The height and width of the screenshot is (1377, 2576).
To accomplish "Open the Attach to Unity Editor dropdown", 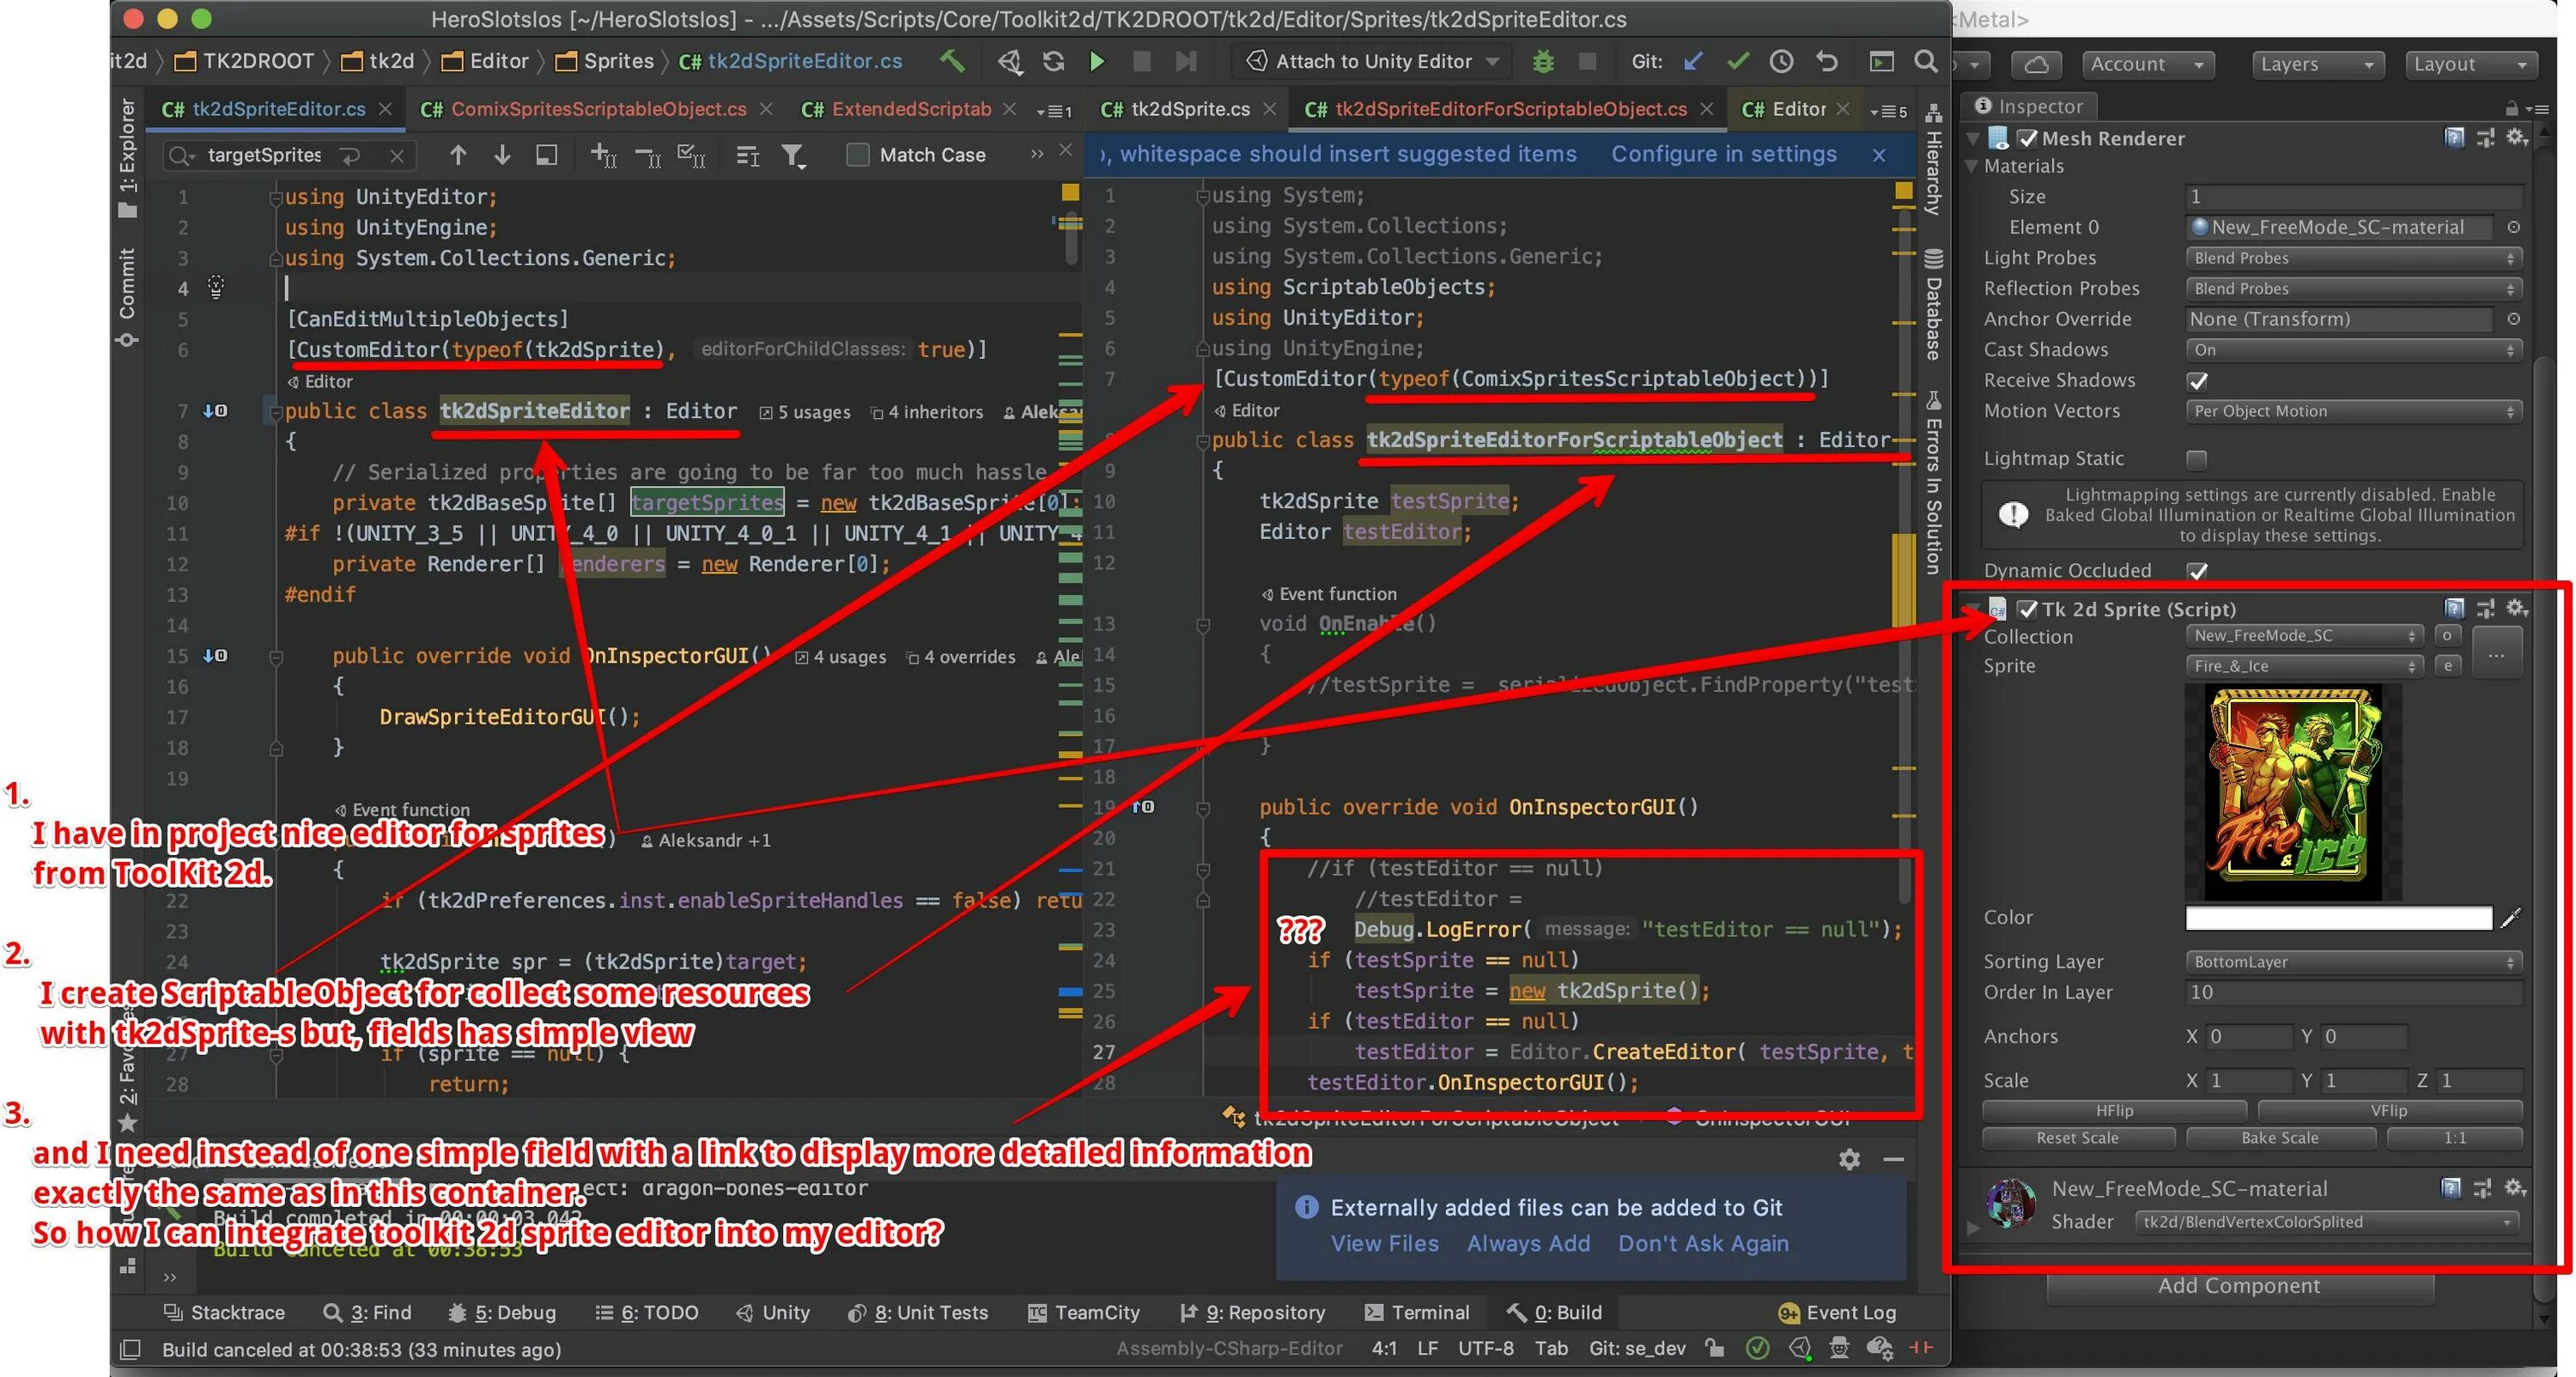I will pyautogui.click(x=1373, y=62).
